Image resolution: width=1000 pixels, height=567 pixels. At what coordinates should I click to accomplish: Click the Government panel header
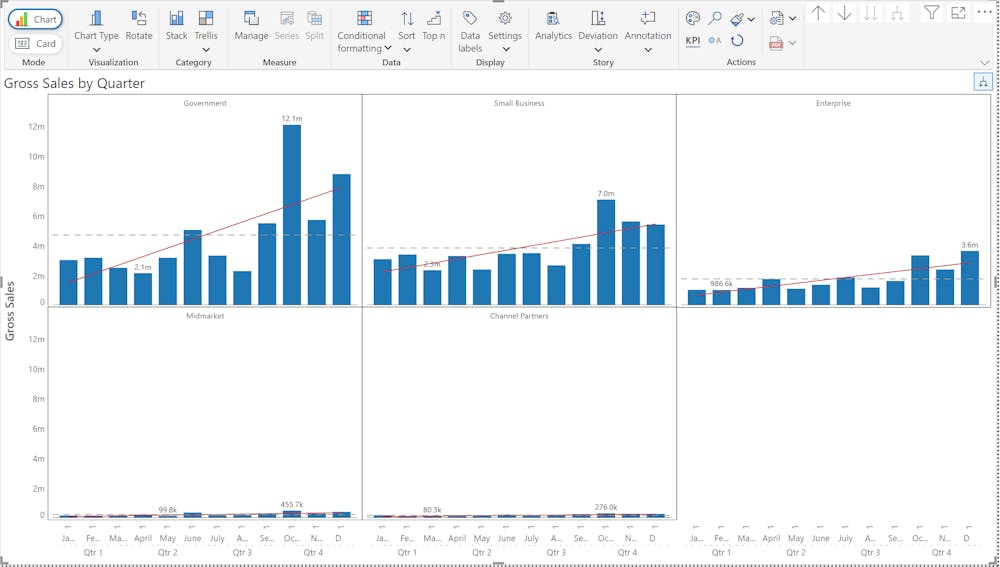pyautogui.click(x=205, y=103)
